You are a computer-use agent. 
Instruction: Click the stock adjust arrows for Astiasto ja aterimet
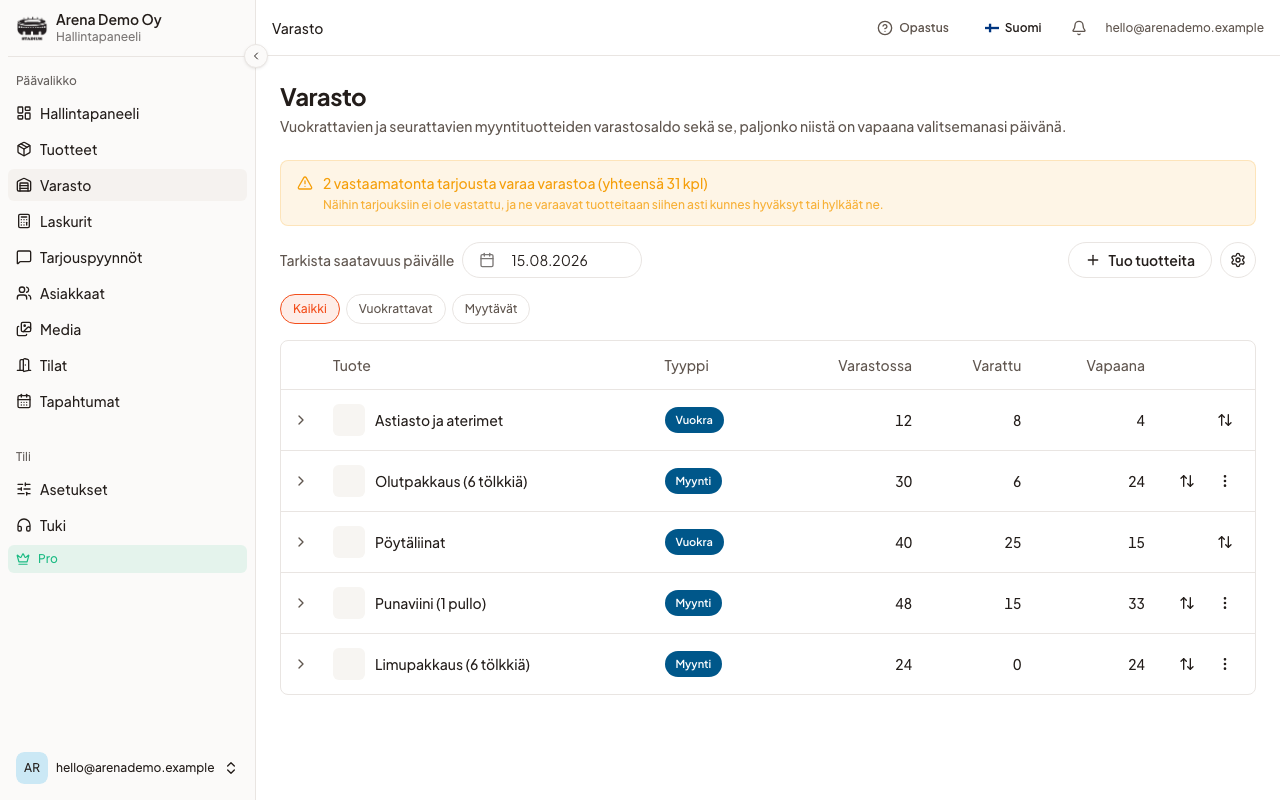pyautogui.click(x=1225, y=420)
